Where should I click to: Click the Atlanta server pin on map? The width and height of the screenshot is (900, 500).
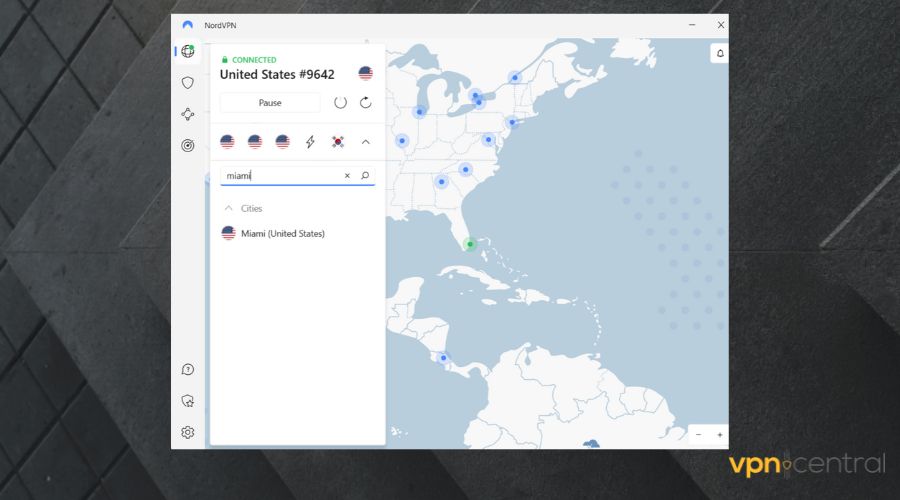tap(441, 182)
